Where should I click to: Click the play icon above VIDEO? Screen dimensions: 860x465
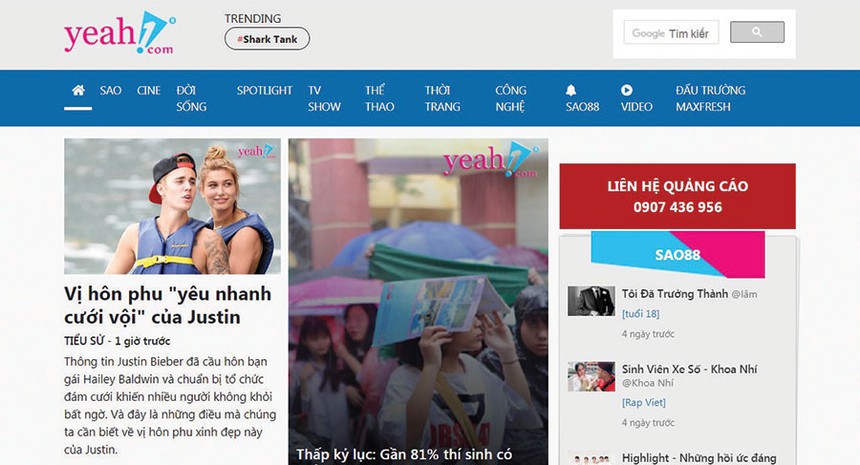[x=626, y=90]
